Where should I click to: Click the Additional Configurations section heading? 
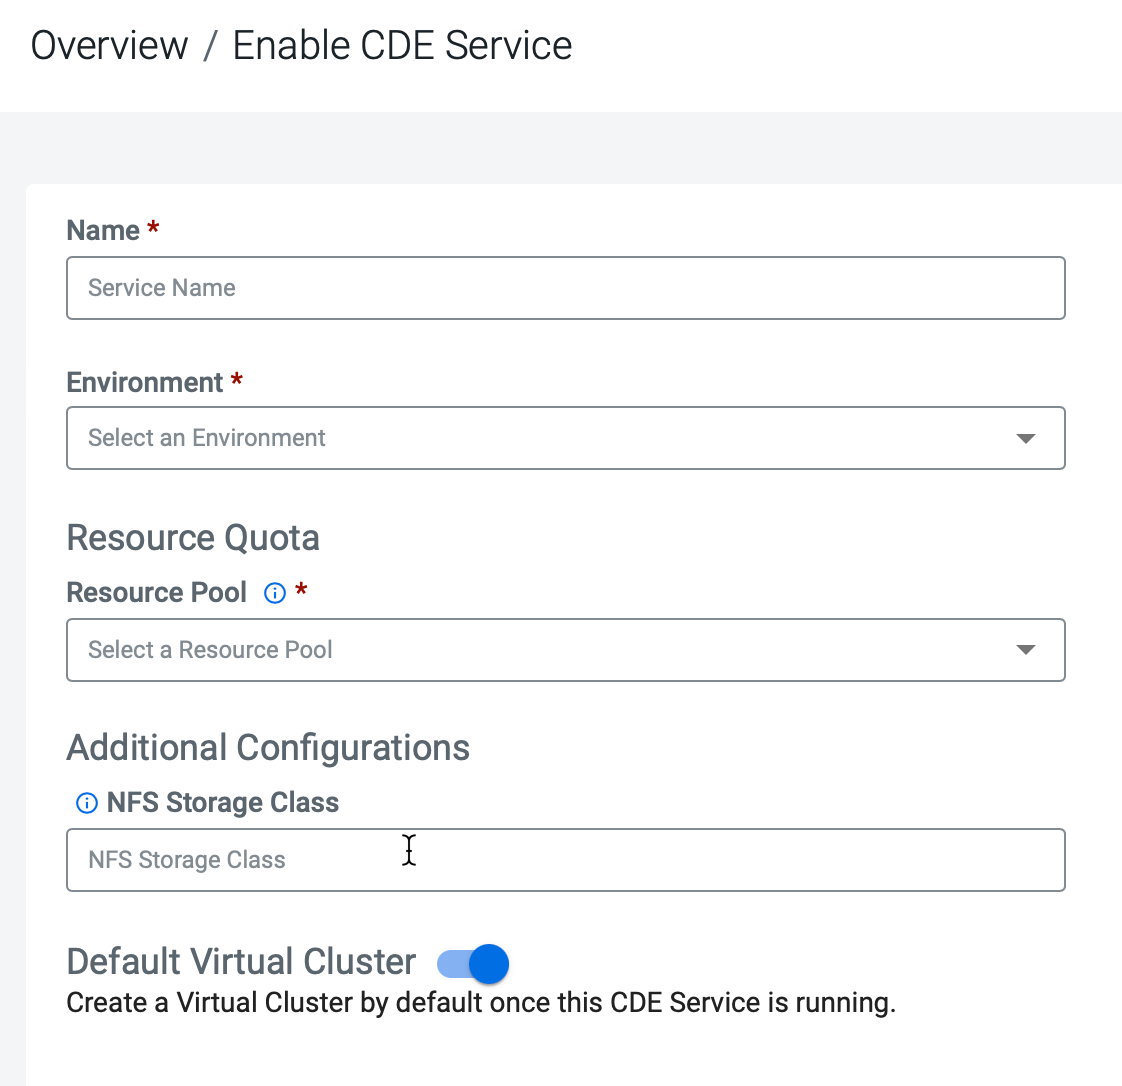click(268, 748)
